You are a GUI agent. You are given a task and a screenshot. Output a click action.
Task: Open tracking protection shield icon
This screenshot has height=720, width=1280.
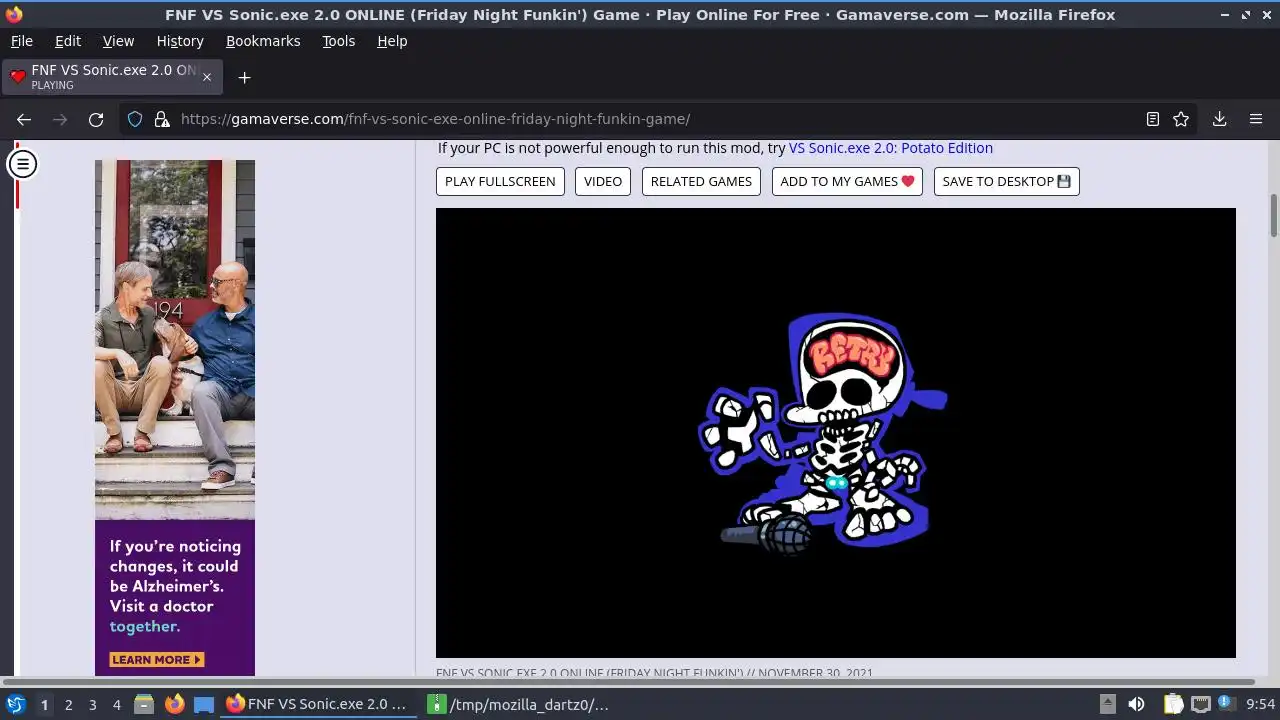tap(135, 119)
